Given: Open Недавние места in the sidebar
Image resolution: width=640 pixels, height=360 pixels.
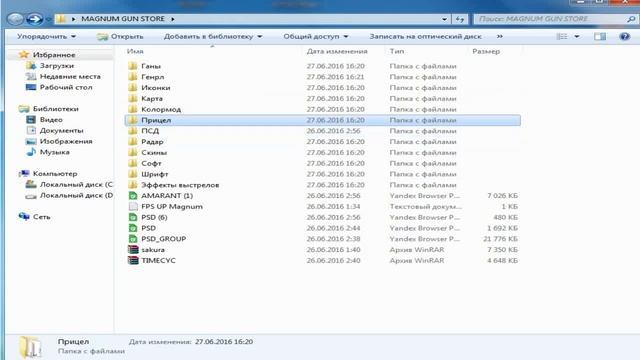Looking at the screenshot, I should pyautogui.click(x=70, y=76).
